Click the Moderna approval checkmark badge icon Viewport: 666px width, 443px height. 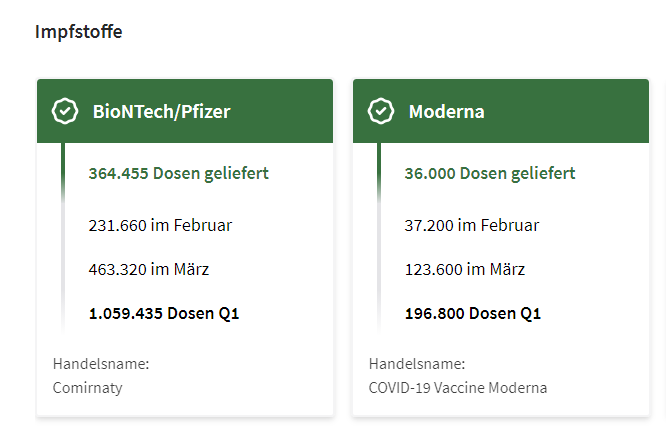point(381,111)
